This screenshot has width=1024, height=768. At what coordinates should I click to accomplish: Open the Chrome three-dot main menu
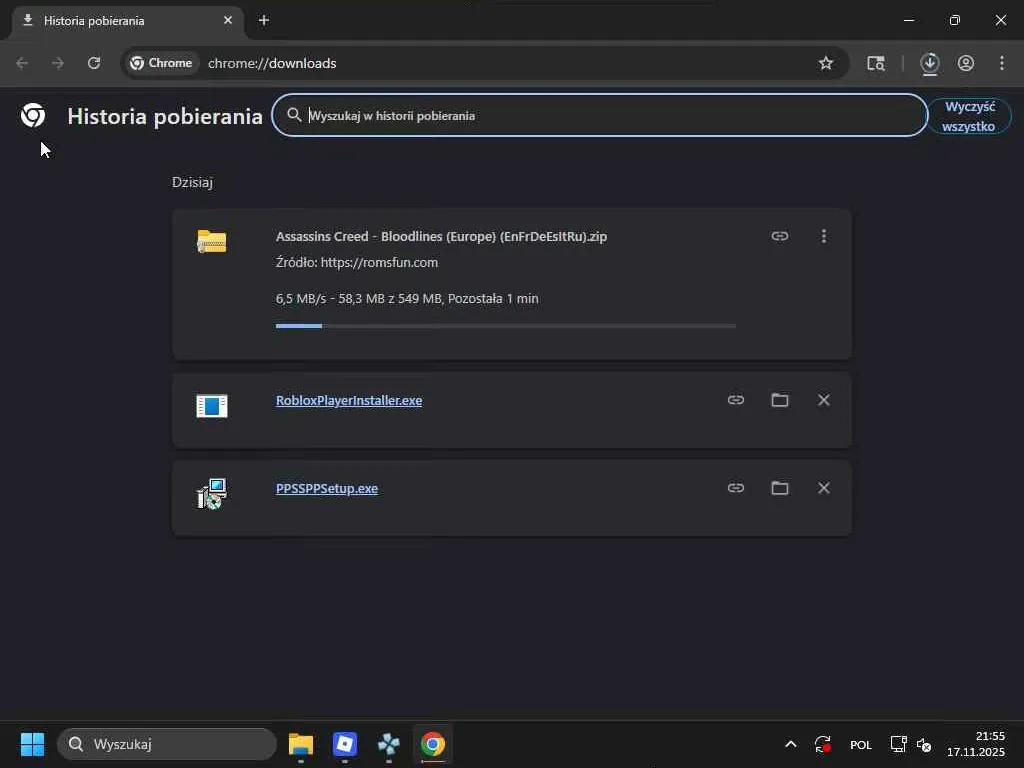point(1002,63)
